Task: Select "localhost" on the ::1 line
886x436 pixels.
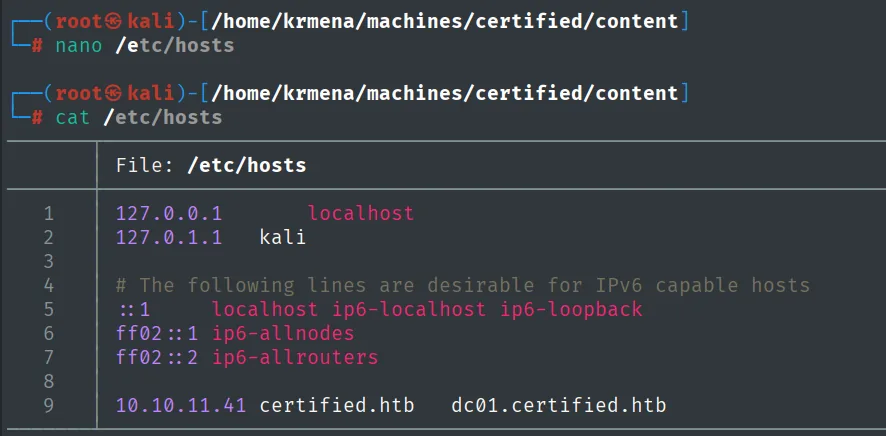Action: (x=264, y=309)
